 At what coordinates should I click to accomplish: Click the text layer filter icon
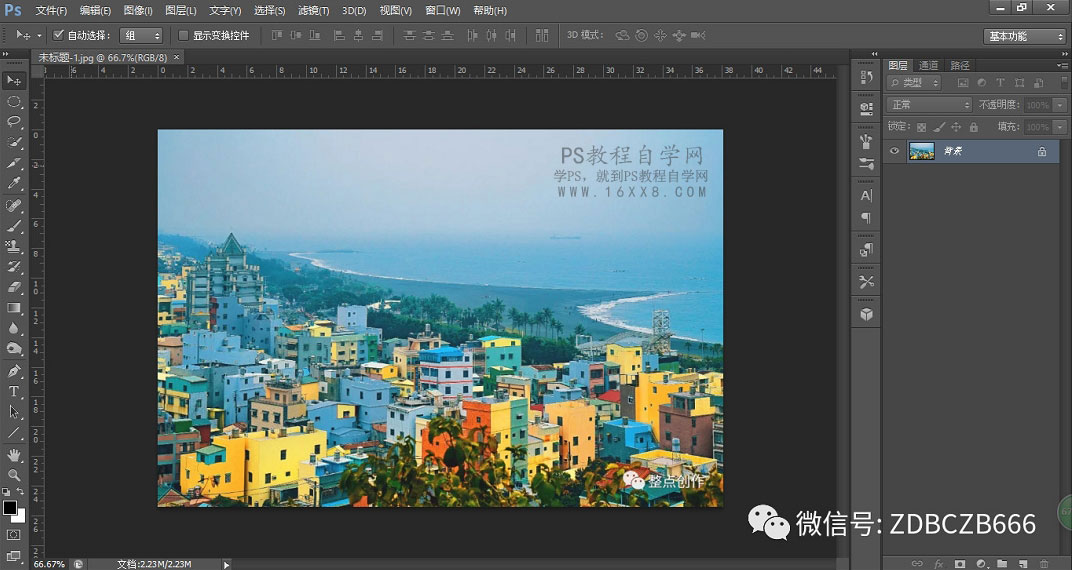[x=999, y=83]
